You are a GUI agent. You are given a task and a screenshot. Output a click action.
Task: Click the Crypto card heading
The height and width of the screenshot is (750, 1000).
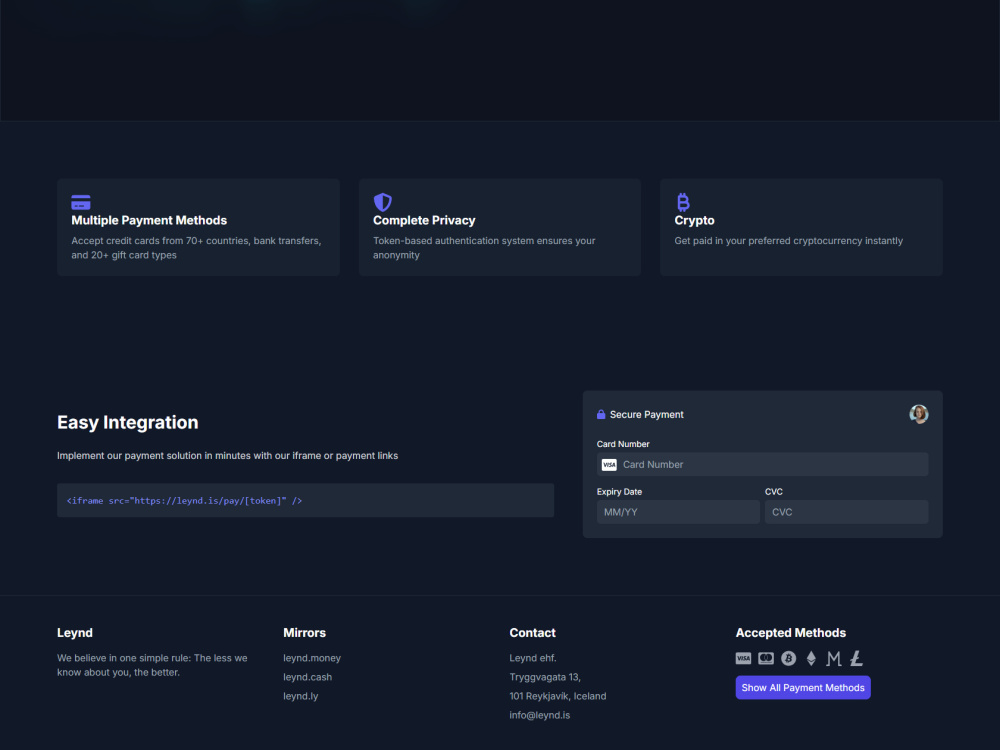tap(695, 221)
